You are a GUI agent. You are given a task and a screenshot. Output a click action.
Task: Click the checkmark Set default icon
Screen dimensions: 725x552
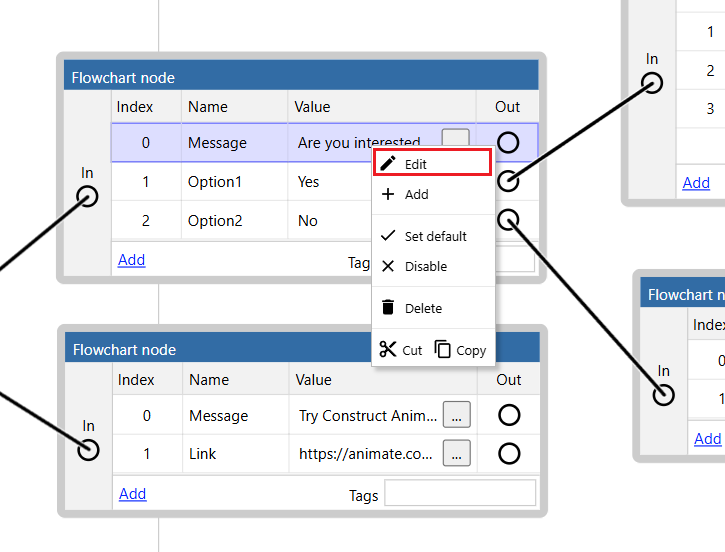click(x=388, y=237)
